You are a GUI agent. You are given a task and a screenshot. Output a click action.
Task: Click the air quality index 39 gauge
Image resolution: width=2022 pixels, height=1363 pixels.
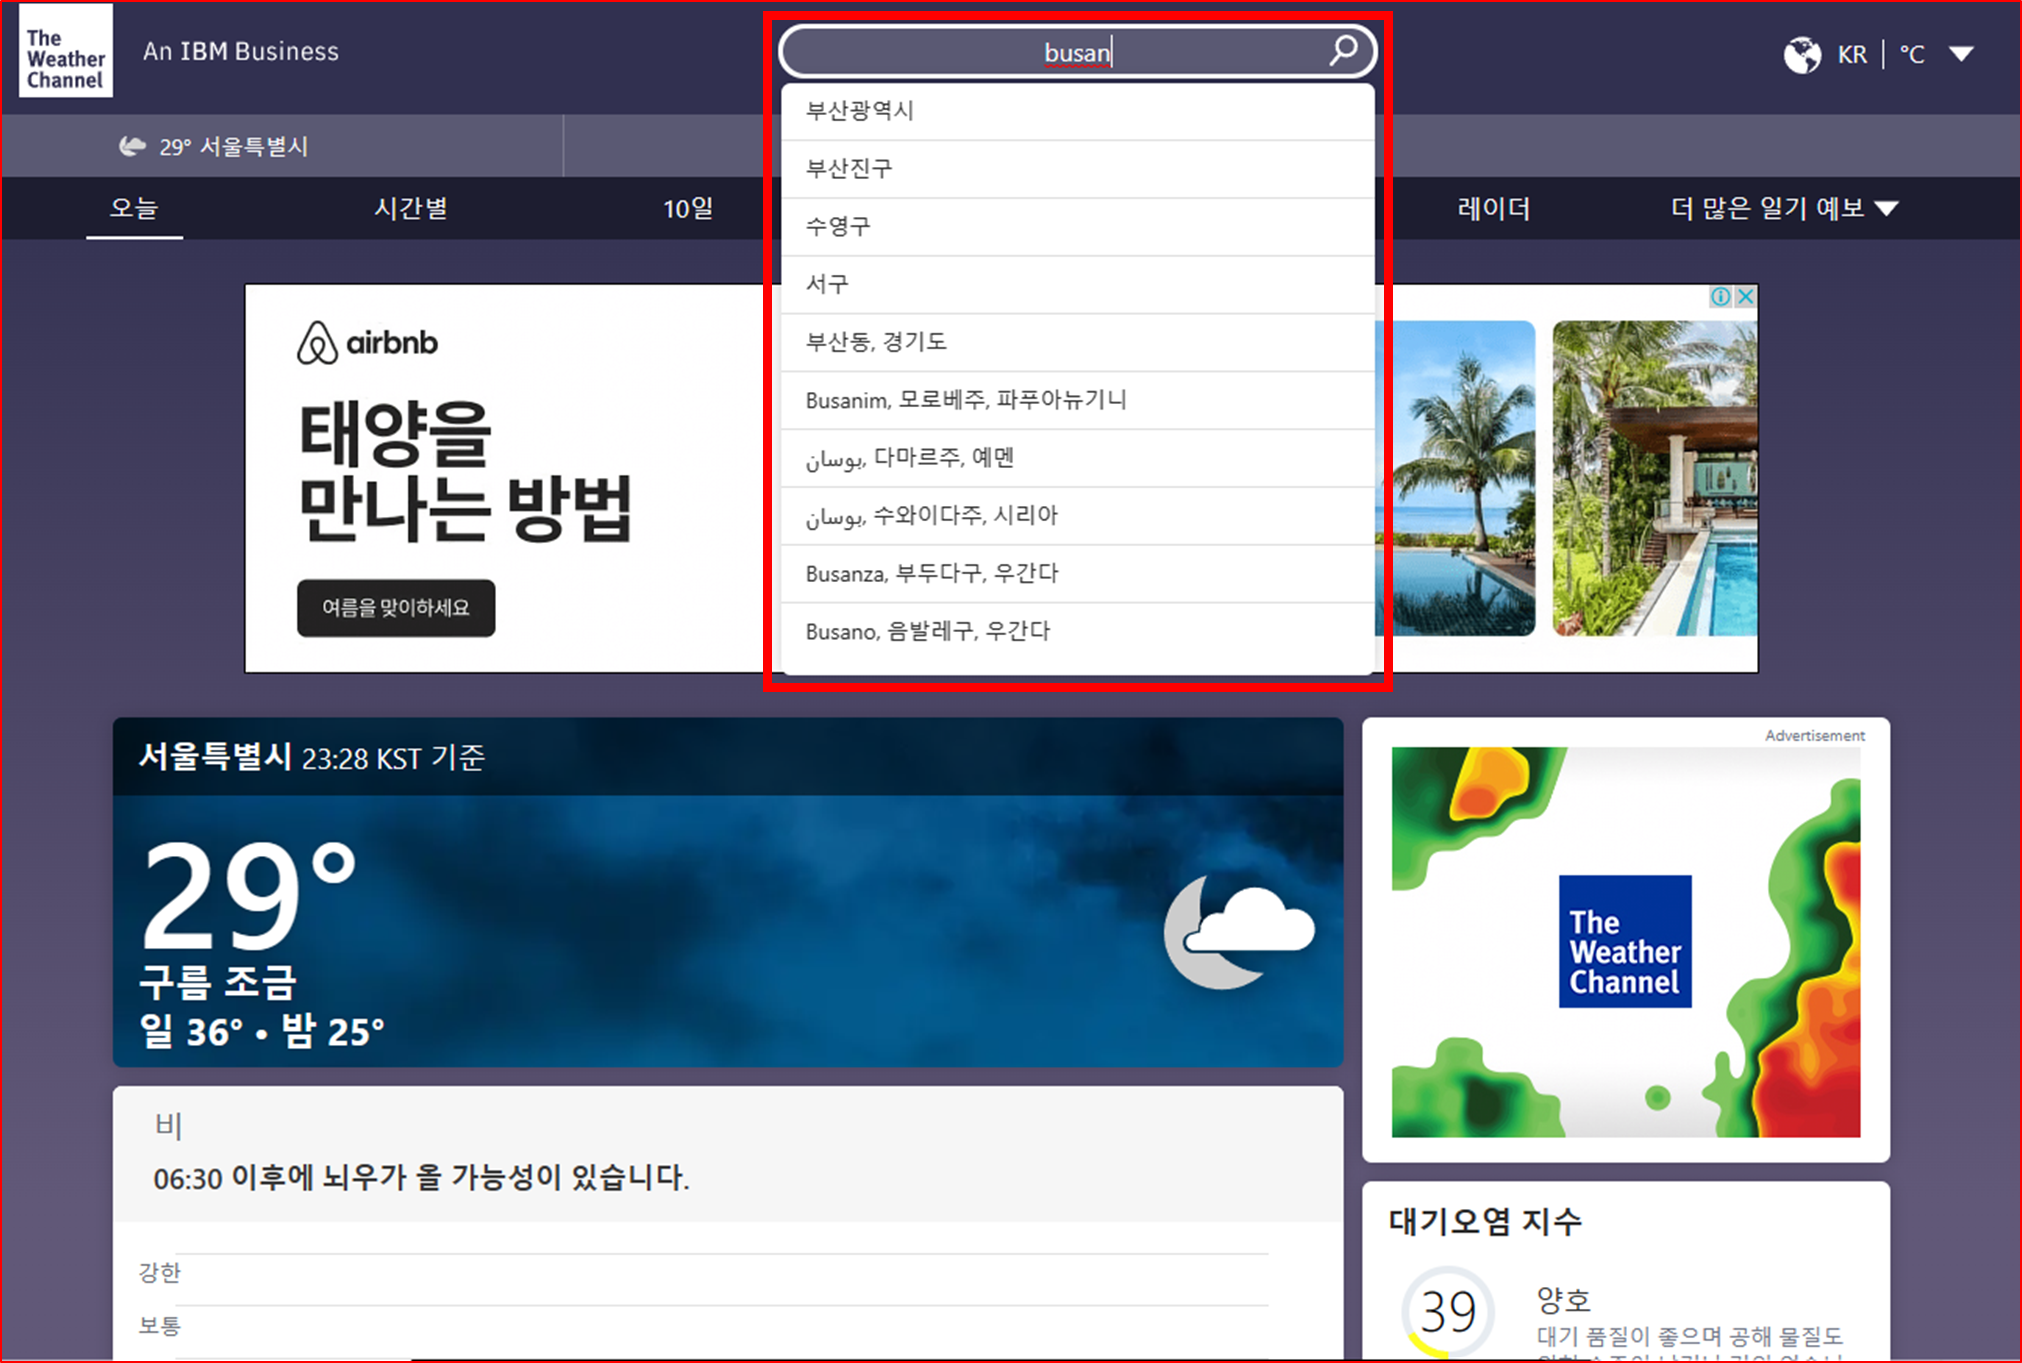pos(1447,1311)
